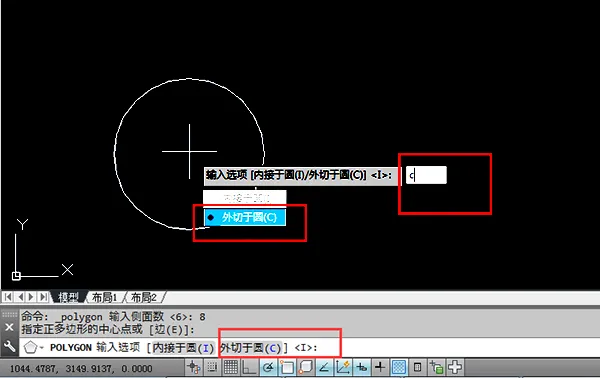The image size is (600, 378).
Task: Click the dynamic input text box
Action: (426, 175)
